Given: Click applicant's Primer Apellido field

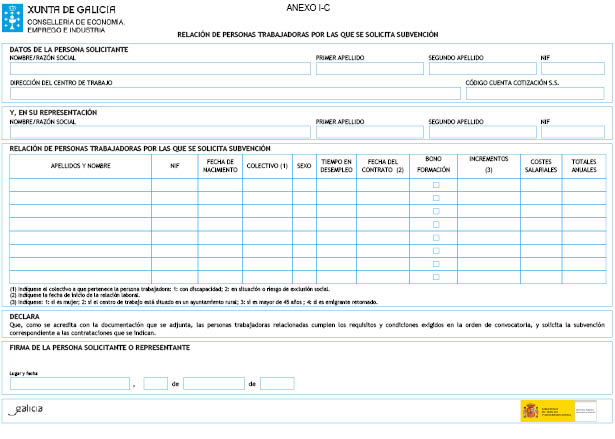Looking at the screenshot, I should coord(369,70).
